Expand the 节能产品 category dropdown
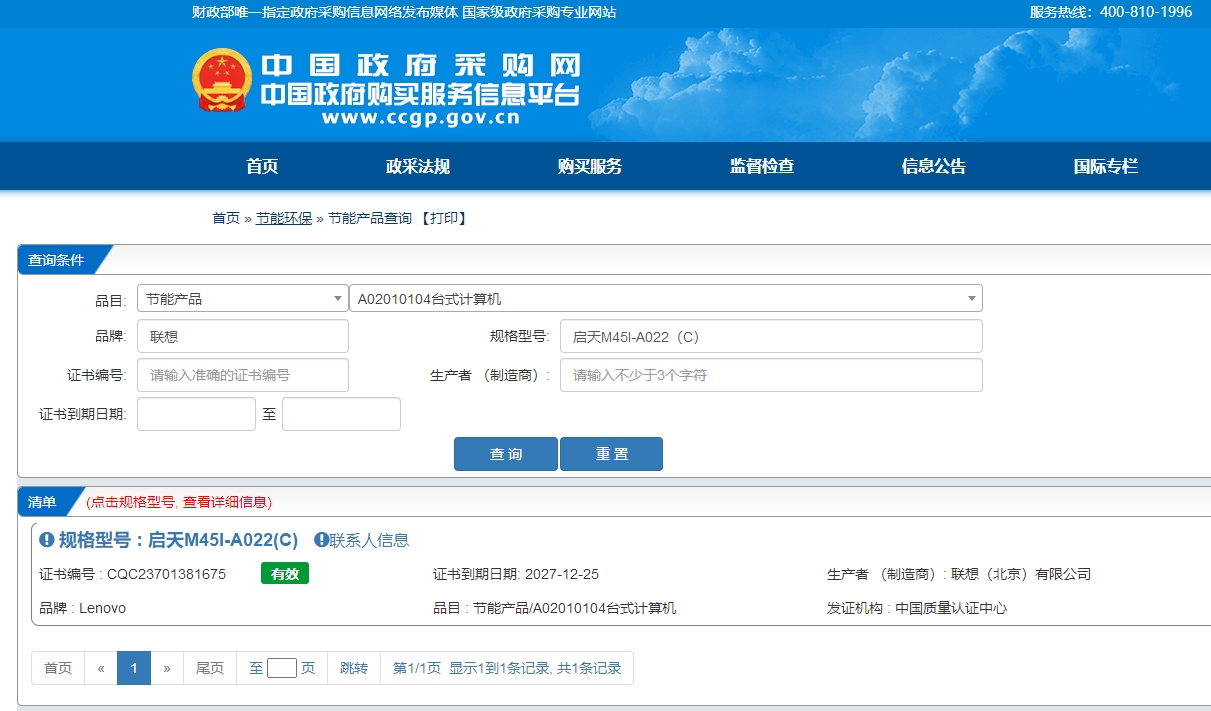This screenshot has width=1211, height=711. [x=242, y=298]
